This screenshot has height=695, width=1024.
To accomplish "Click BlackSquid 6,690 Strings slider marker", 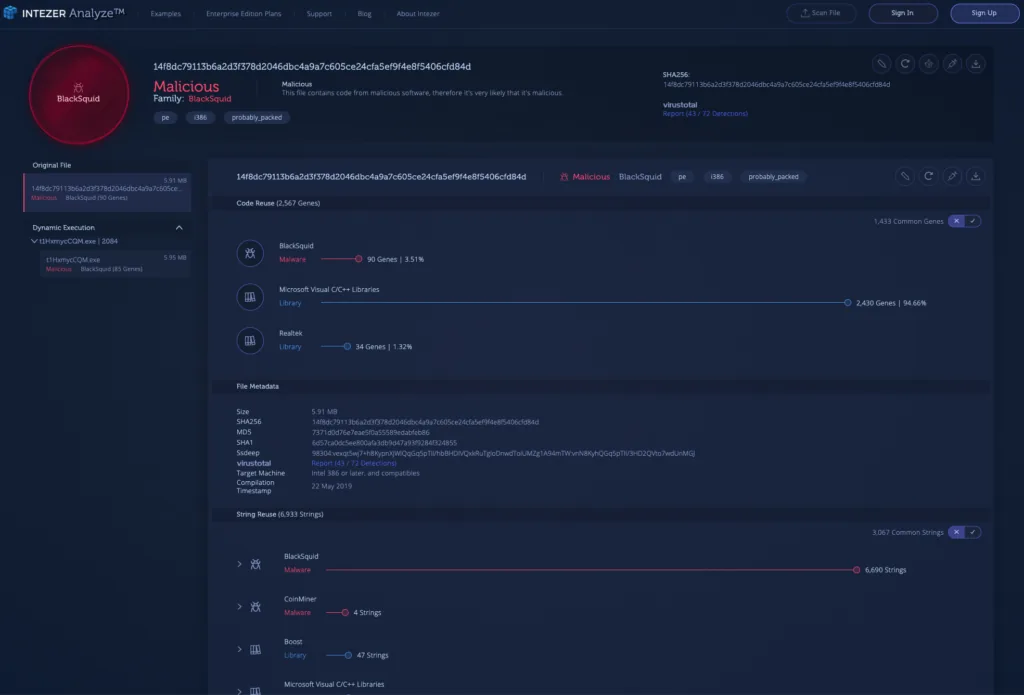I will pos(856,570).
